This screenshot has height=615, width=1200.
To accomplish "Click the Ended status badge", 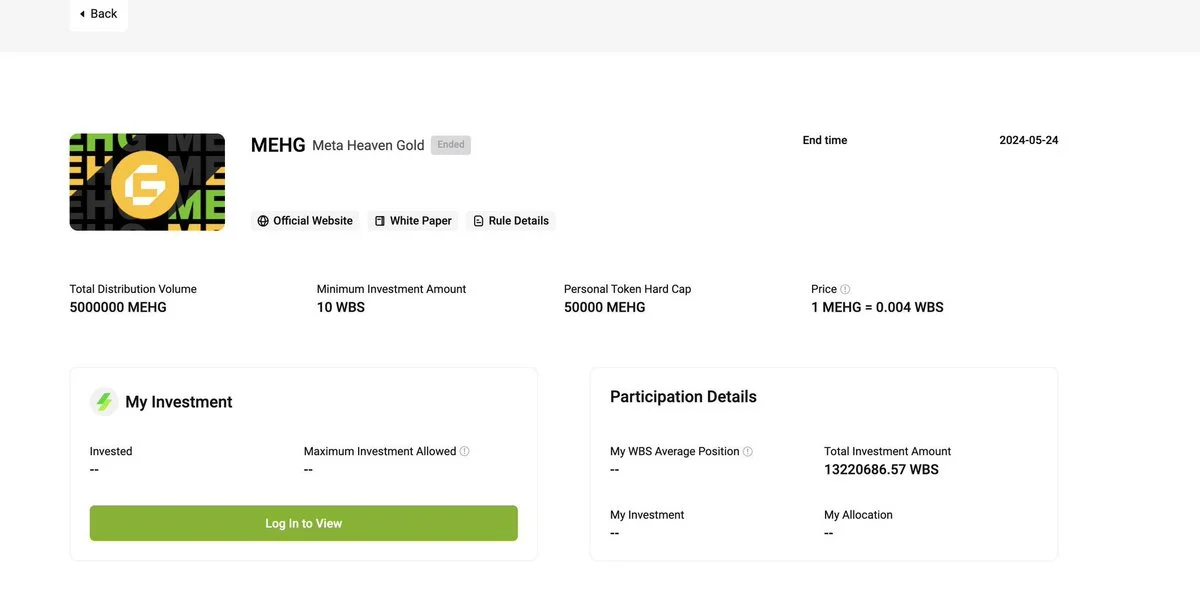I will point(451,145).
